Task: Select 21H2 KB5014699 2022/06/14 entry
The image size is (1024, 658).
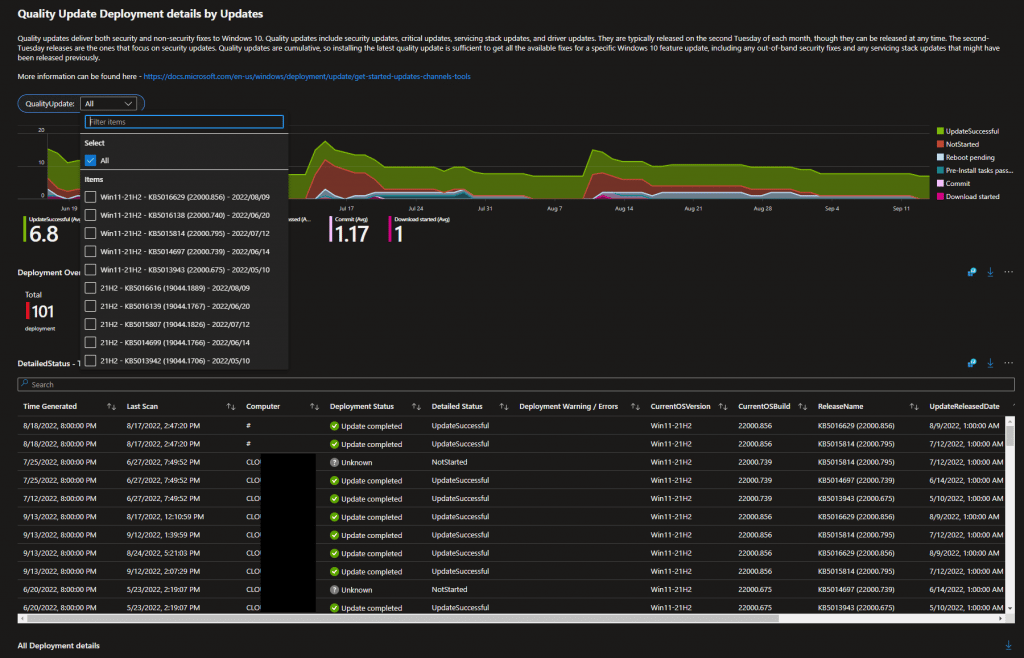Action: tap(175, 343)
